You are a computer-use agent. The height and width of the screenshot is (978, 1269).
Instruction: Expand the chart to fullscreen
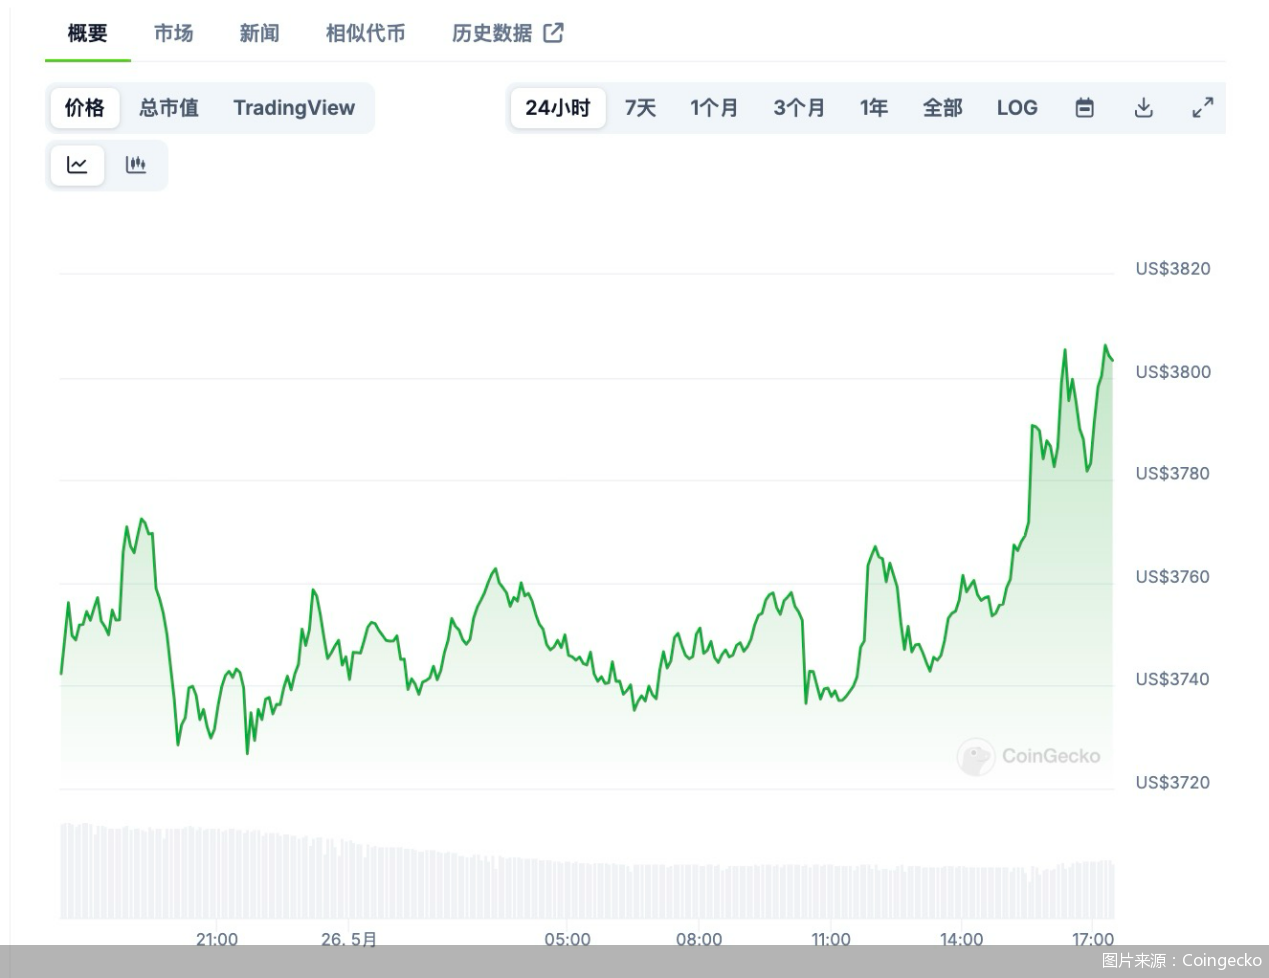pyautogui.click(x=1202, y=108)
